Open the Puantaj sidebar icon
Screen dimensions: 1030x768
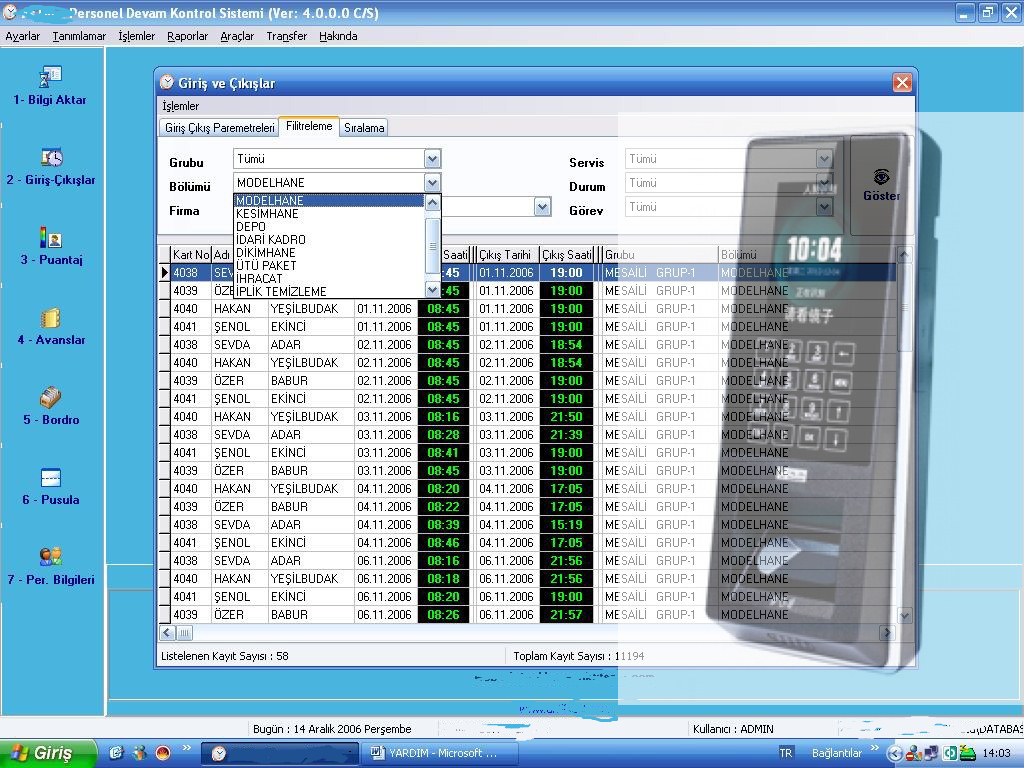[51, 237]
